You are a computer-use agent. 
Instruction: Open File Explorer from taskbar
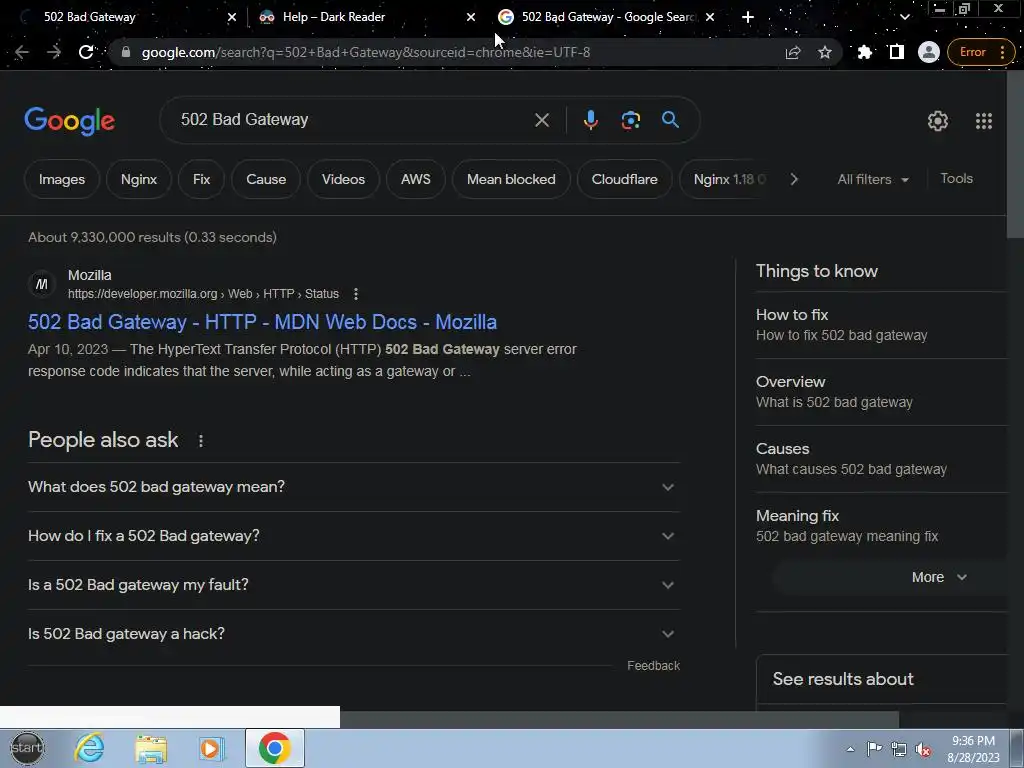(151, 748)
